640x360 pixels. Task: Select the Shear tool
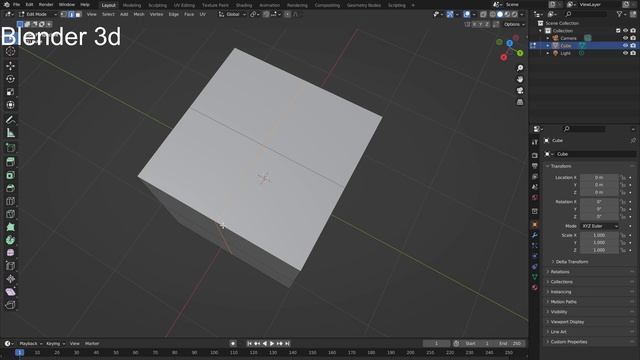pos(11,292)
